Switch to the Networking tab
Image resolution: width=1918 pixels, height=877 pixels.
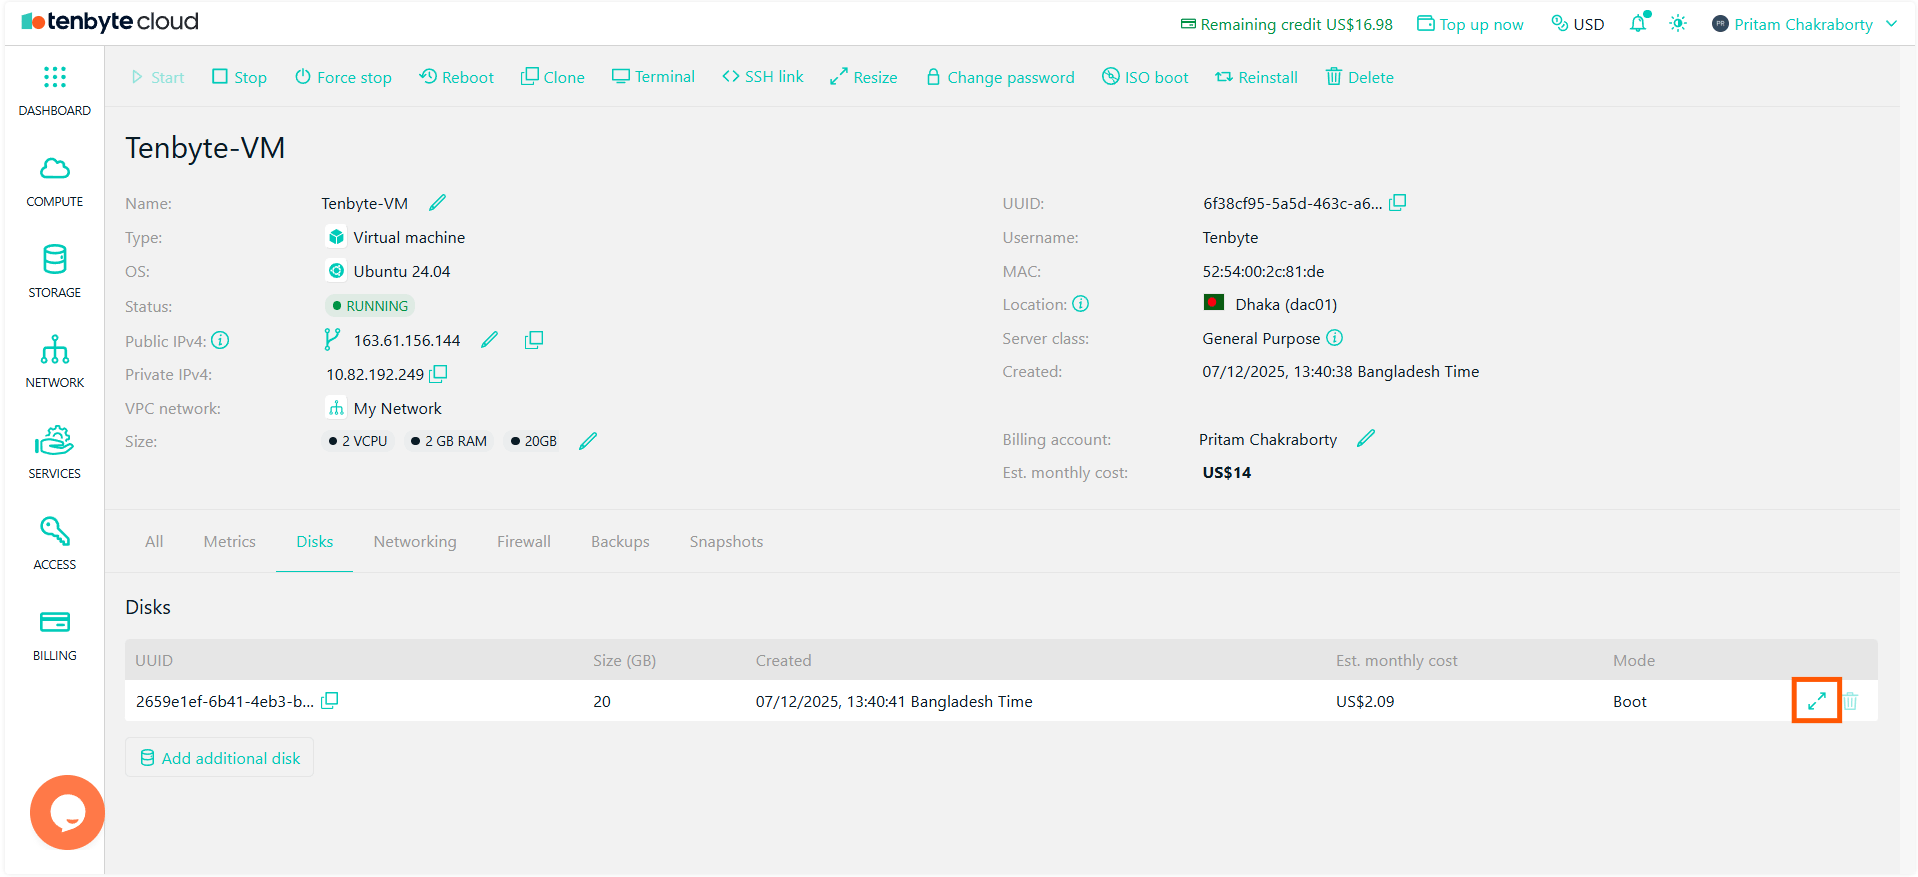coord(415,541)
